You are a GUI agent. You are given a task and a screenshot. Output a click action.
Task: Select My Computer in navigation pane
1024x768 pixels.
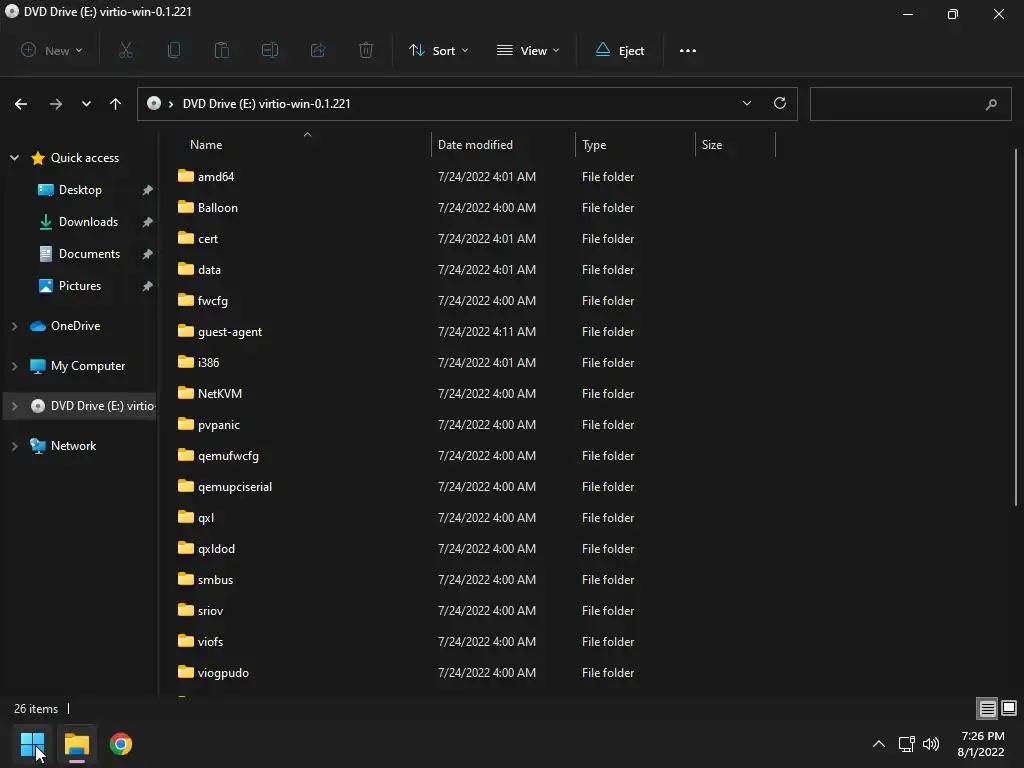[x=88, y=366]
